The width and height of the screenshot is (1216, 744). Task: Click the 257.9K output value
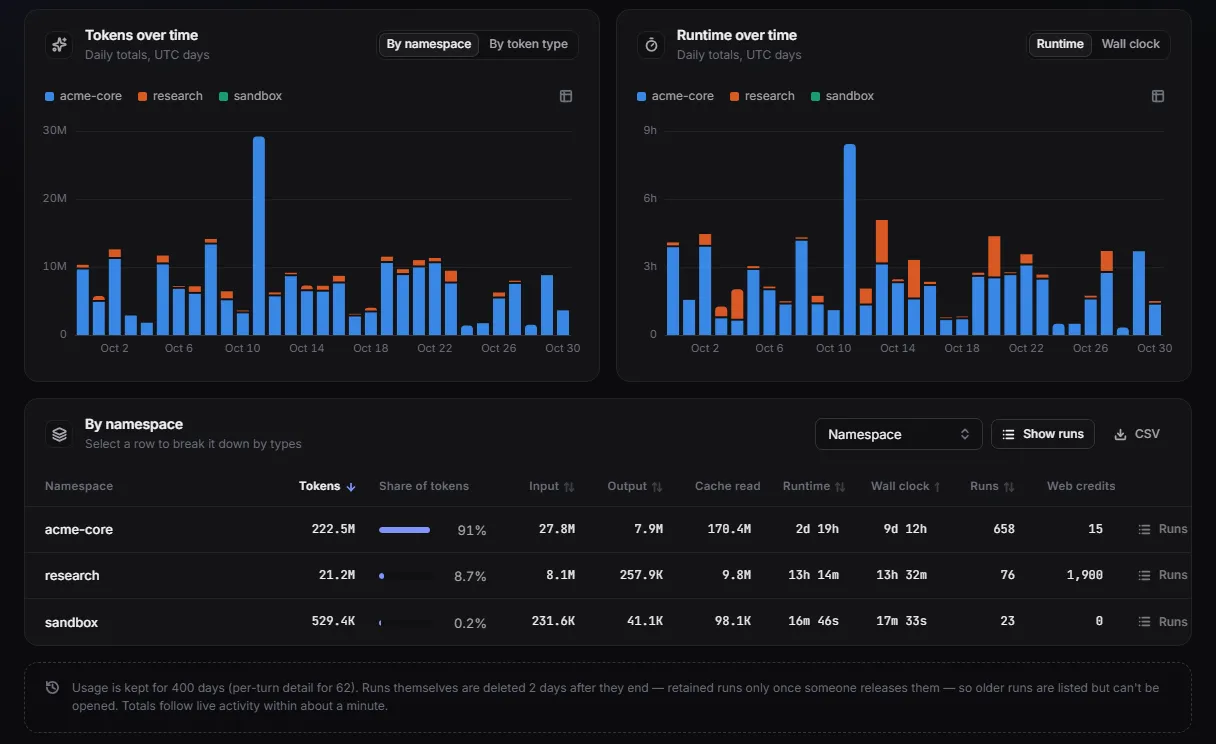click(641, 575)
